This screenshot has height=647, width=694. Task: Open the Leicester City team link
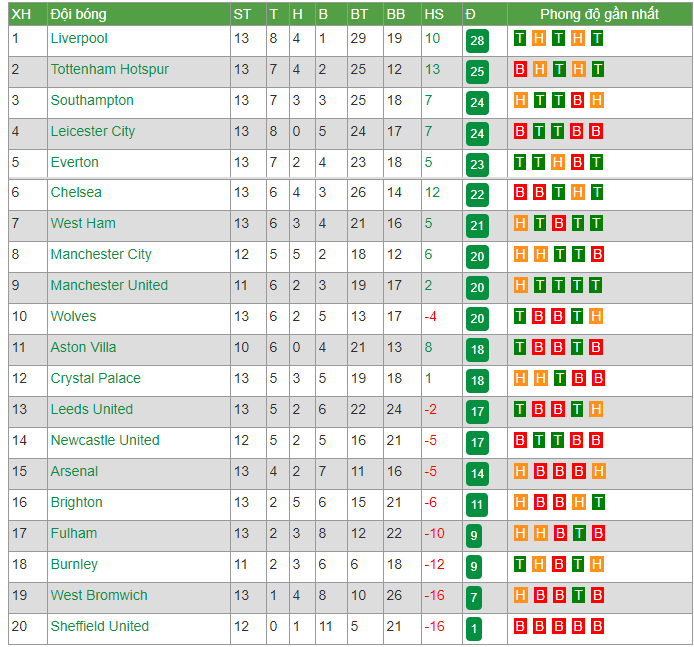[93, 131]
